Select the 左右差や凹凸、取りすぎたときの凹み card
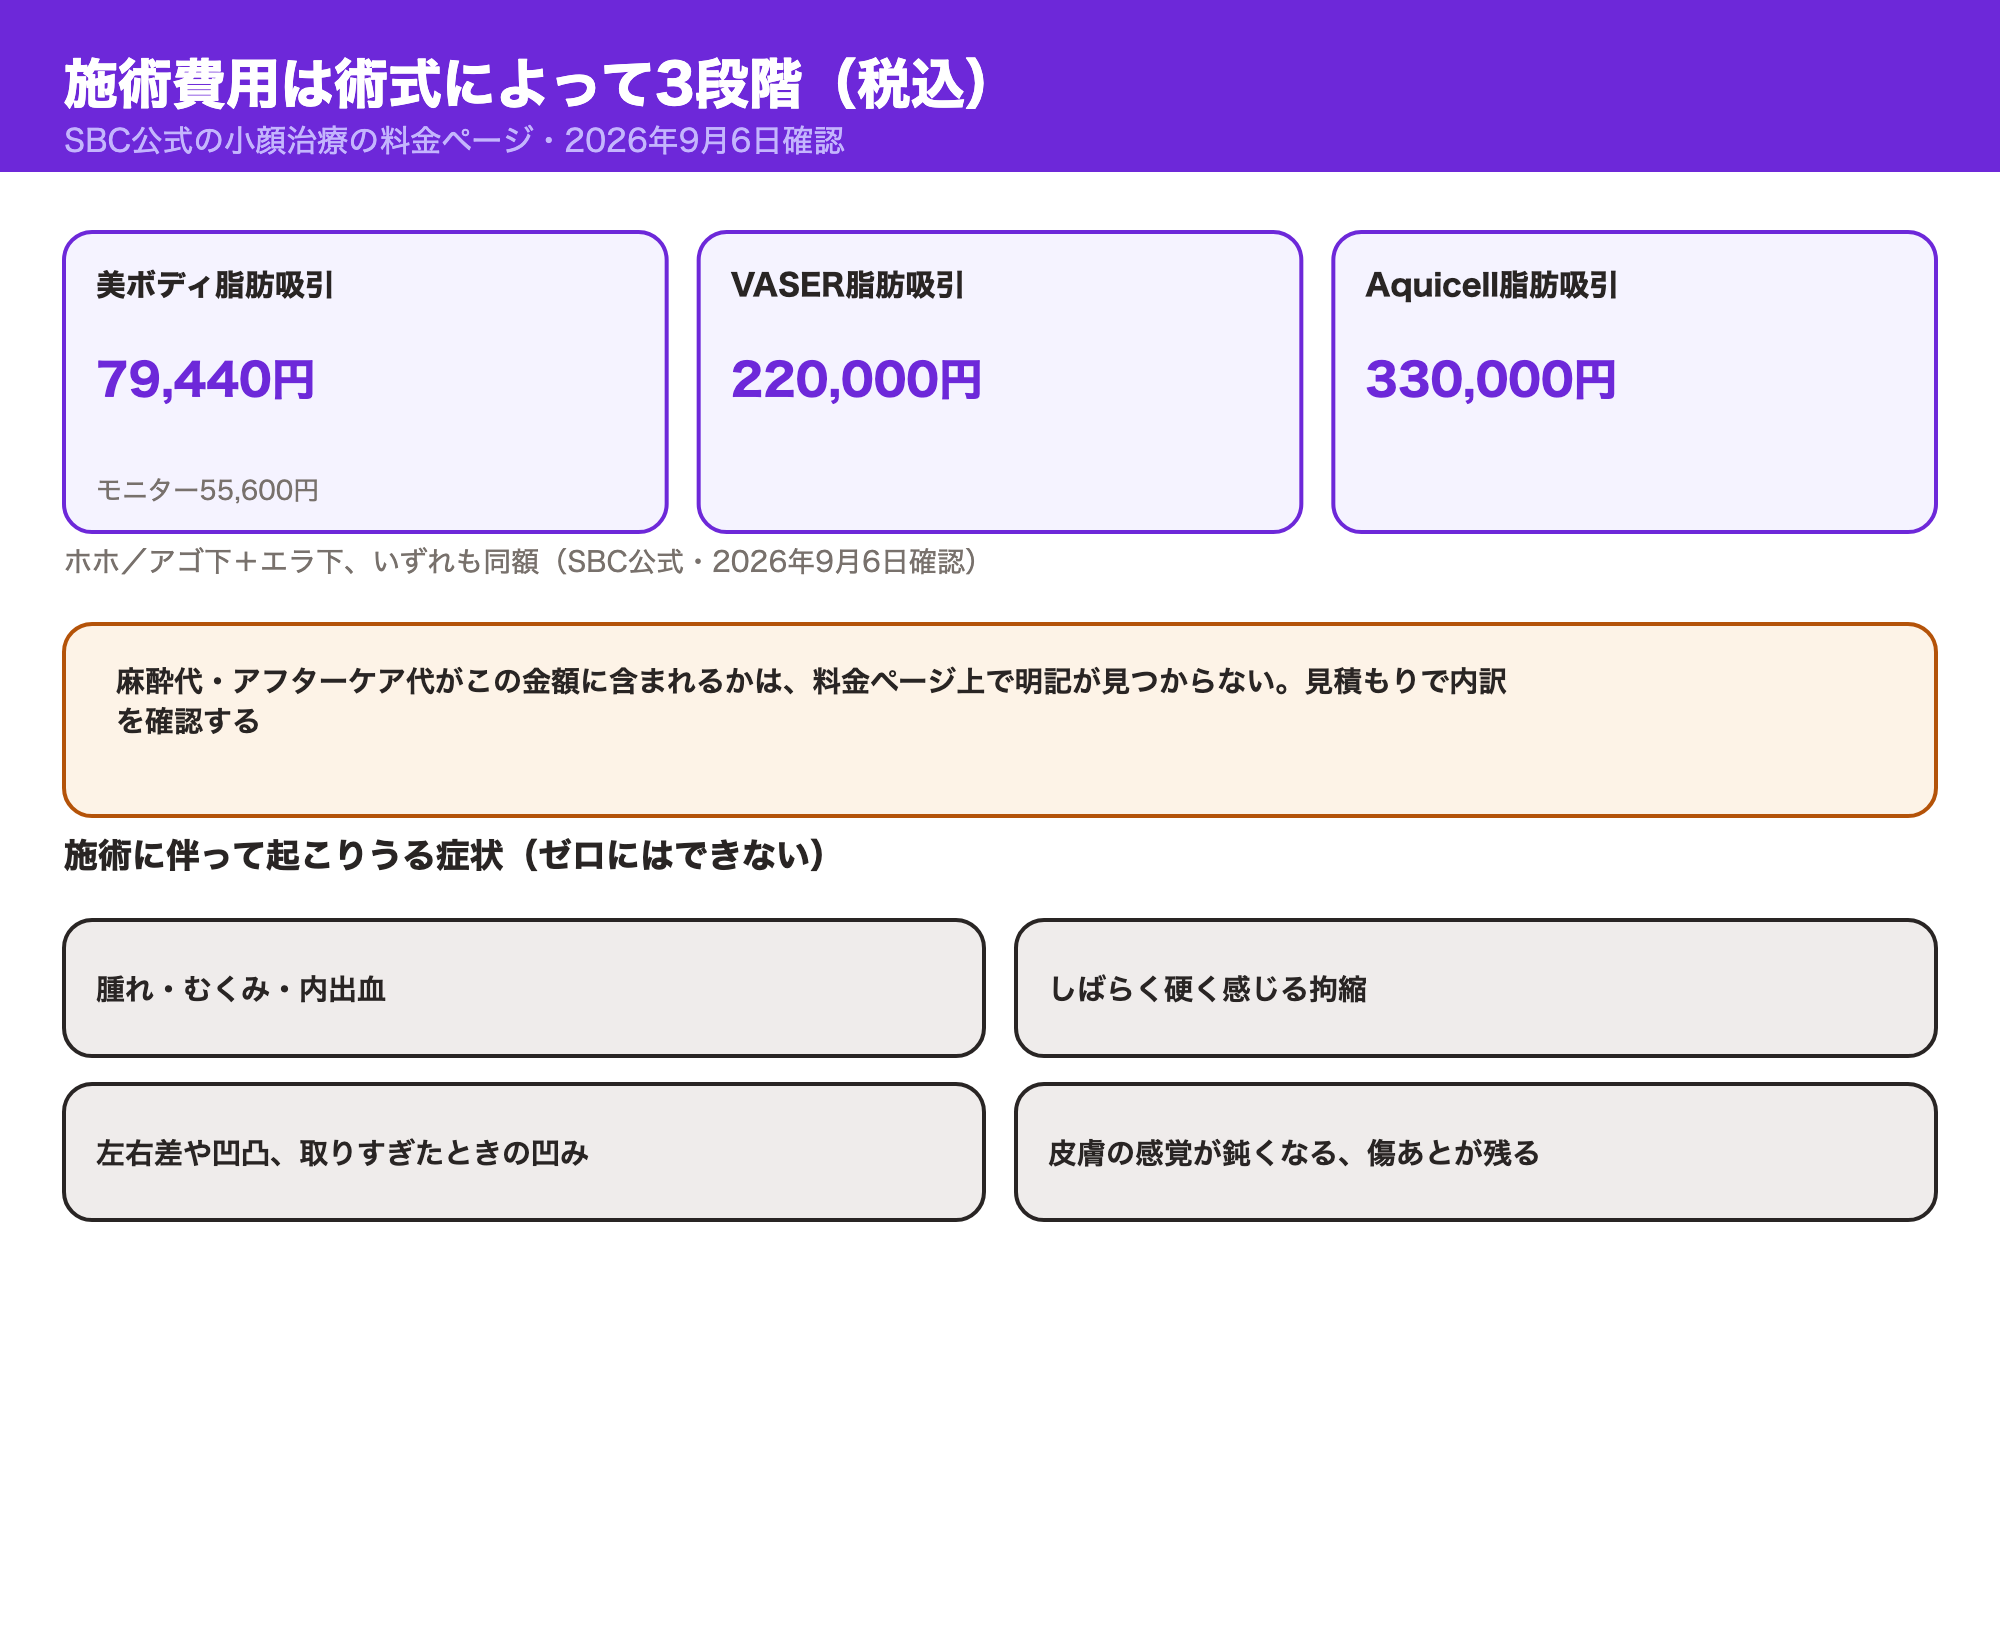This screenshot has height=1640, width=2000. [524, 1152]
